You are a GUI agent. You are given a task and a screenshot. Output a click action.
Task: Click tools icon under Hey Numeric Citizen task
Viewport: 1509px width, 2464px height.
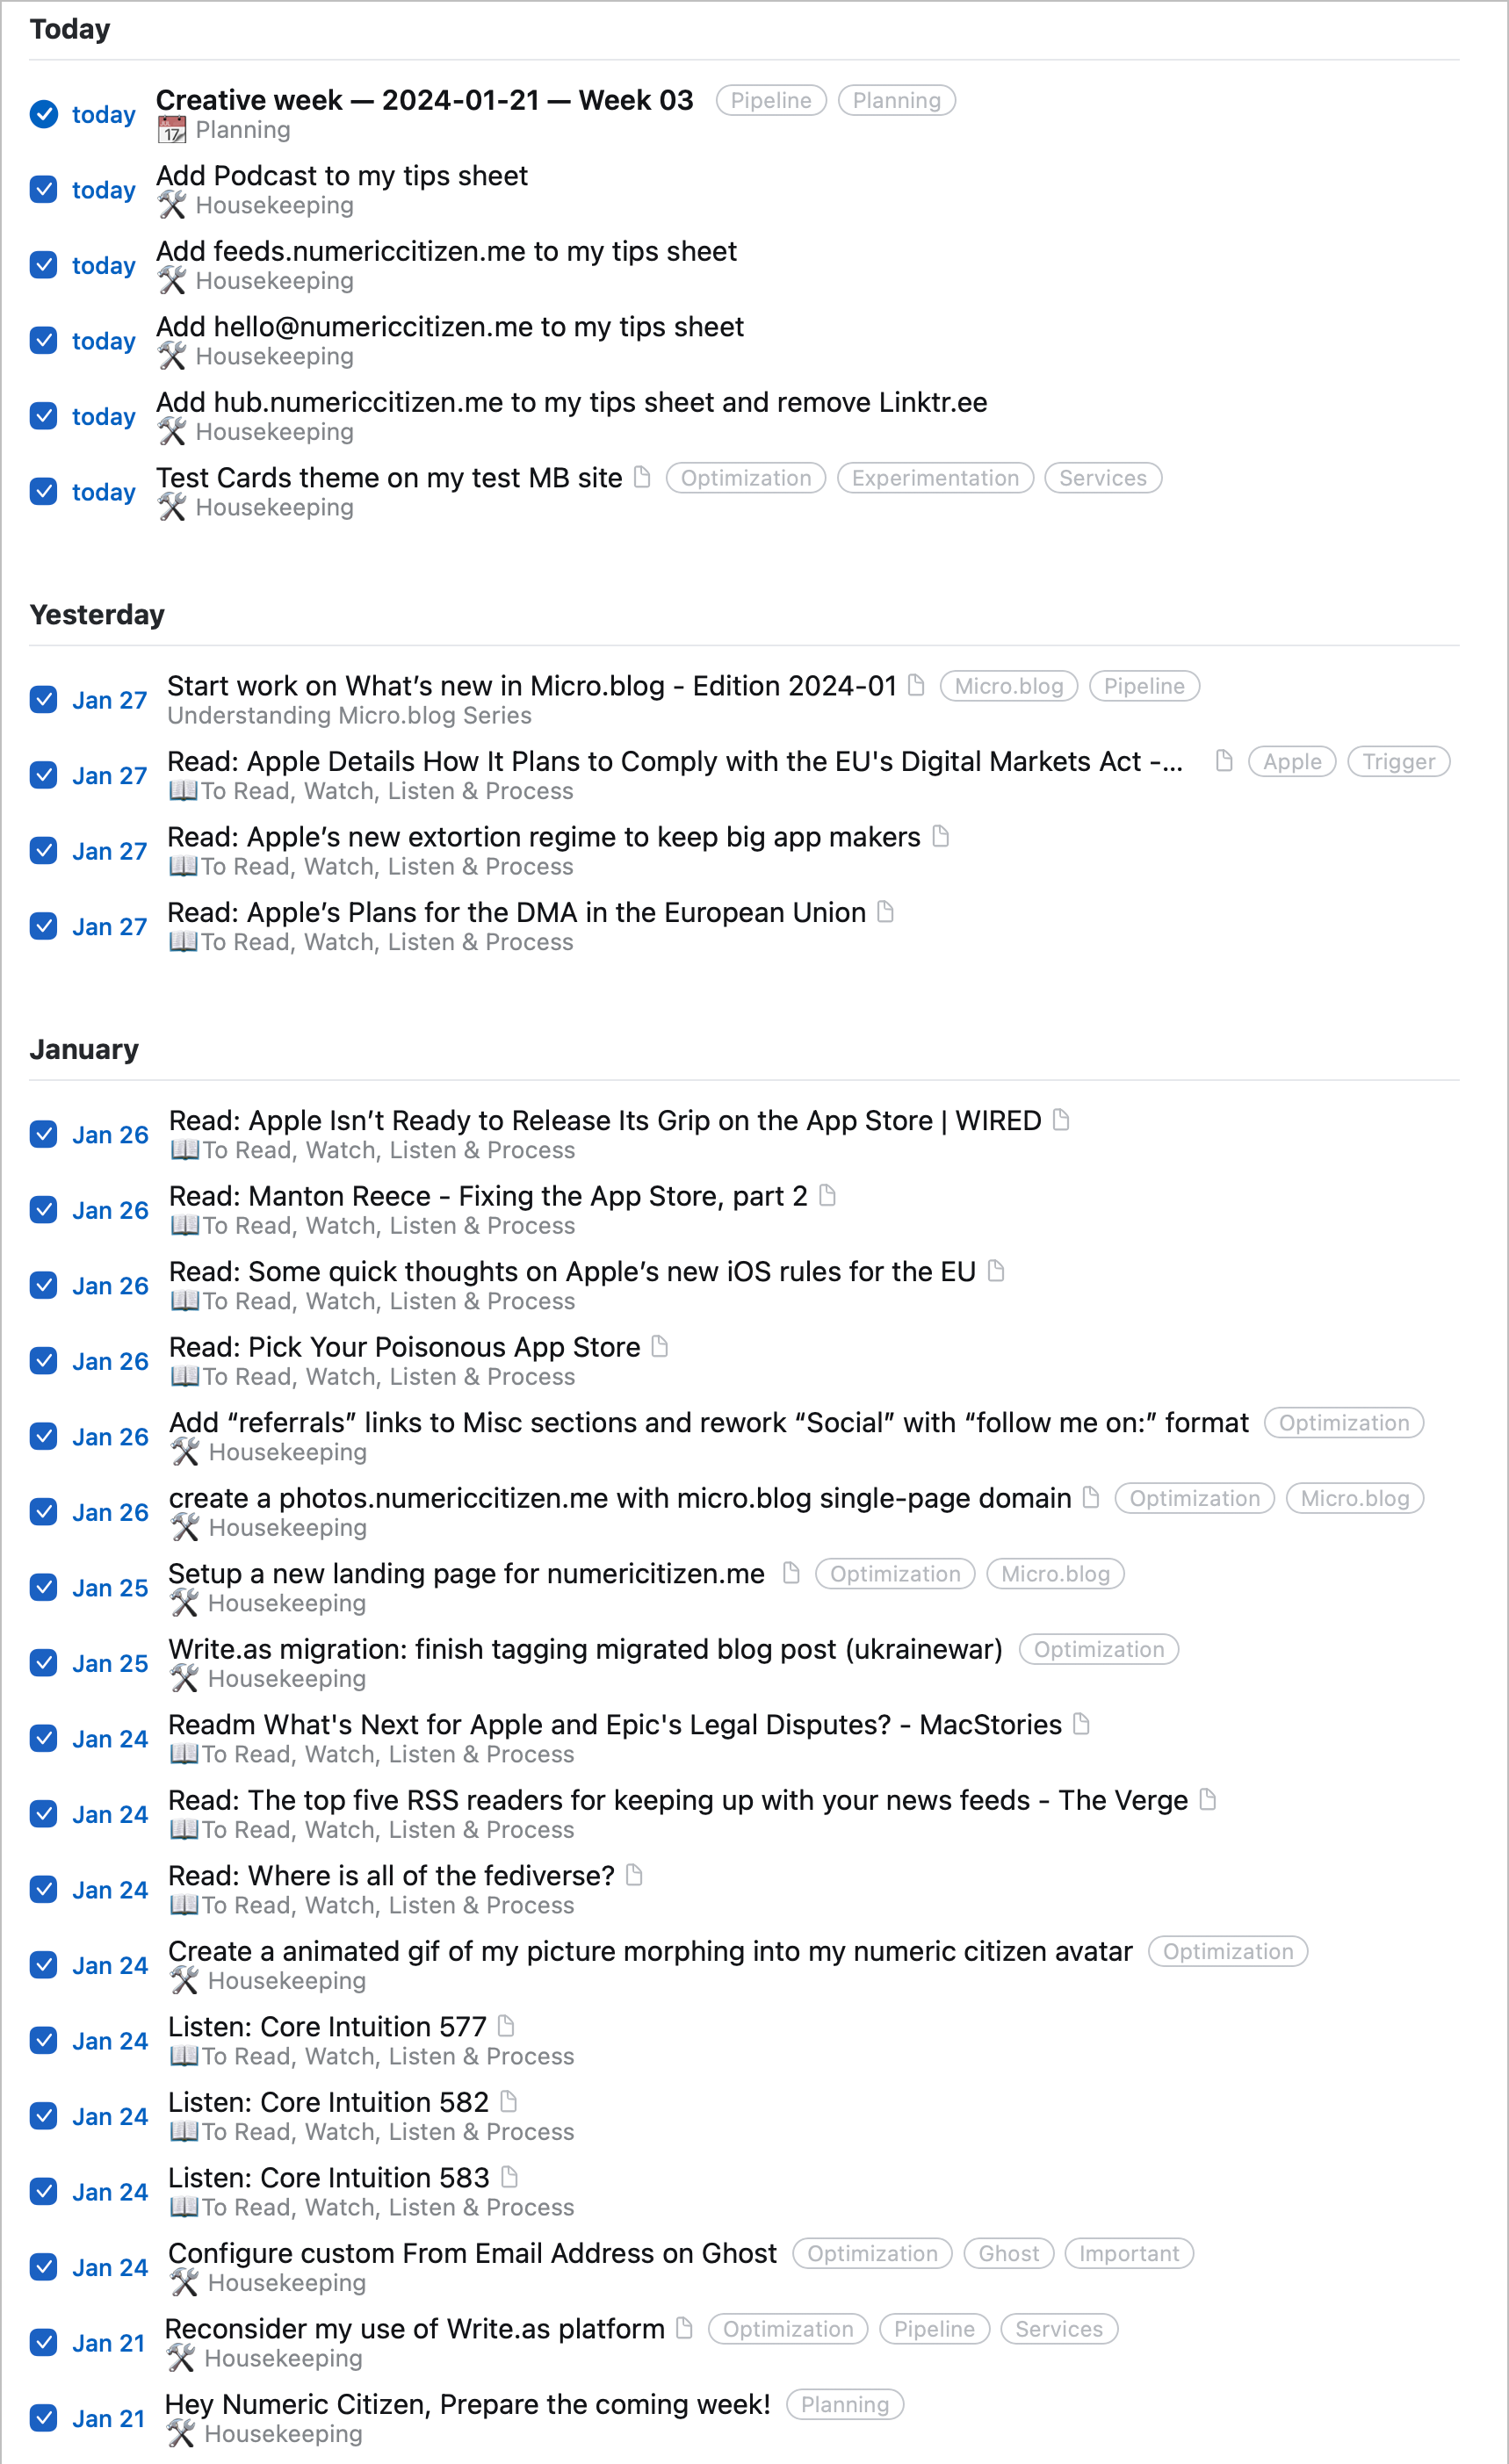click(181, 2433)
